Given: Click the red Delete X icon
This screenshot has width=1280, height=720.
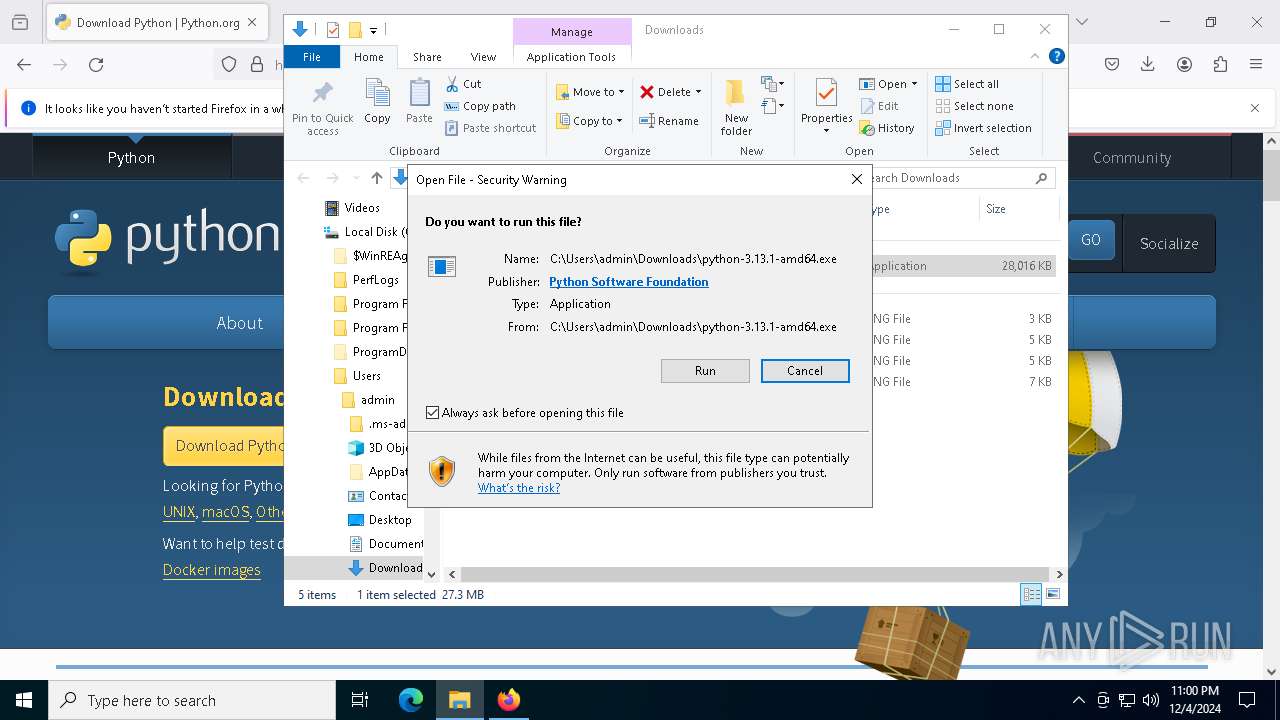Looking at the screenshot, I should tap(647, 92).
